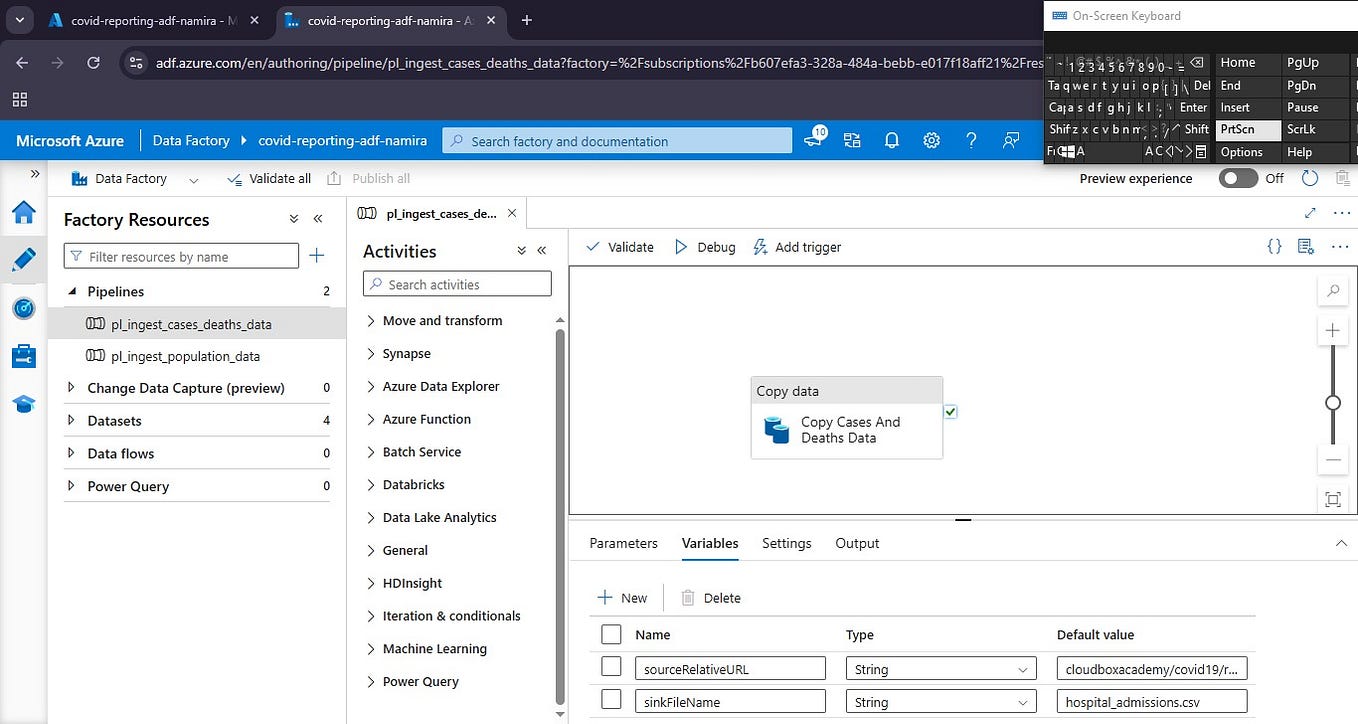View the pipeline JSON code via curly-braces icon
The image size is (1358, 724).
[1274, 246]
